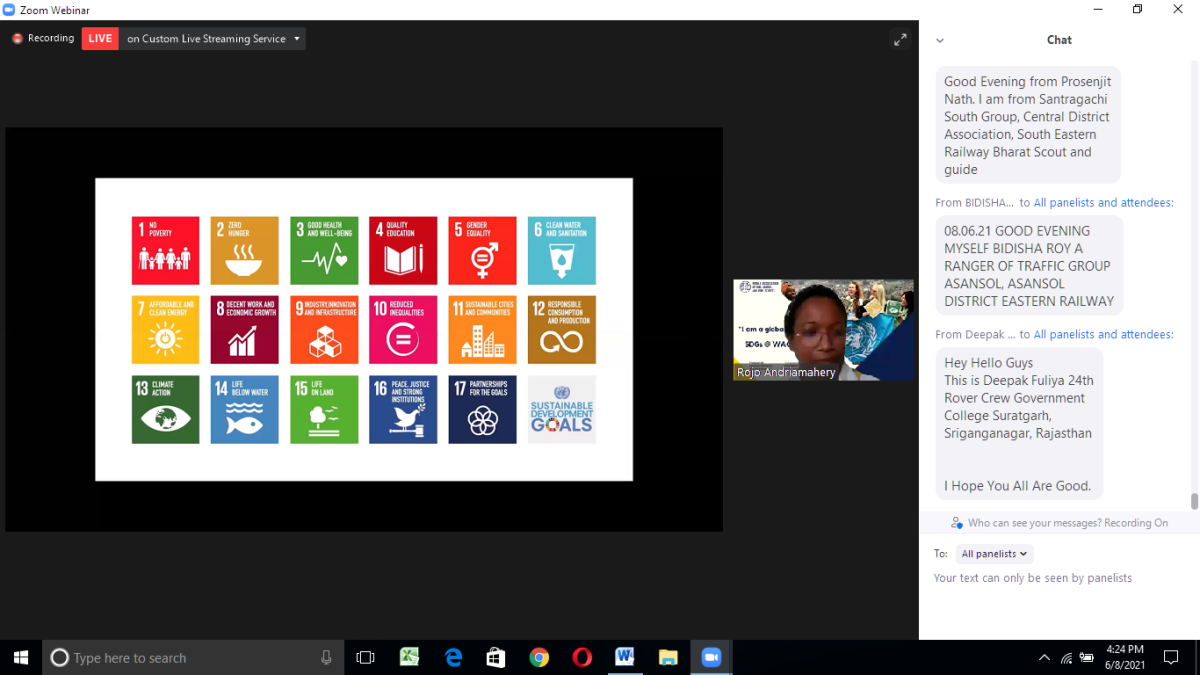Click 'Who can see your messages?' info
The width and height of the screenshot is (1200, 675).
coord(1058,523)
